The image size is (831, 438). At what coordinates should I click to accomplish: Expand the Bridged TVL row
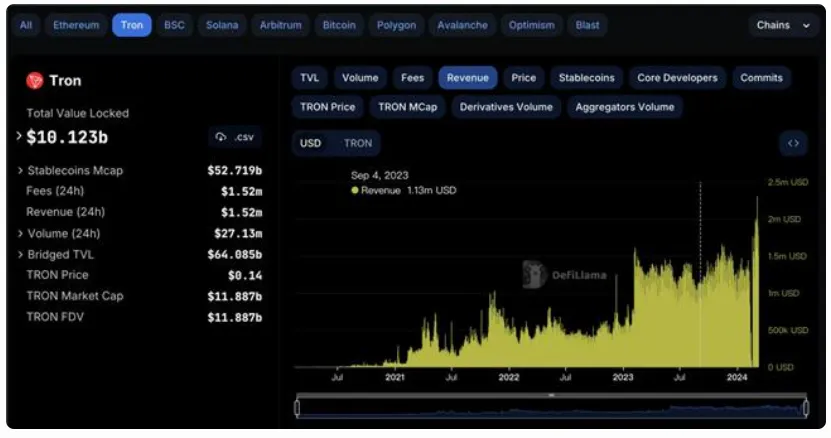[20, 255]
